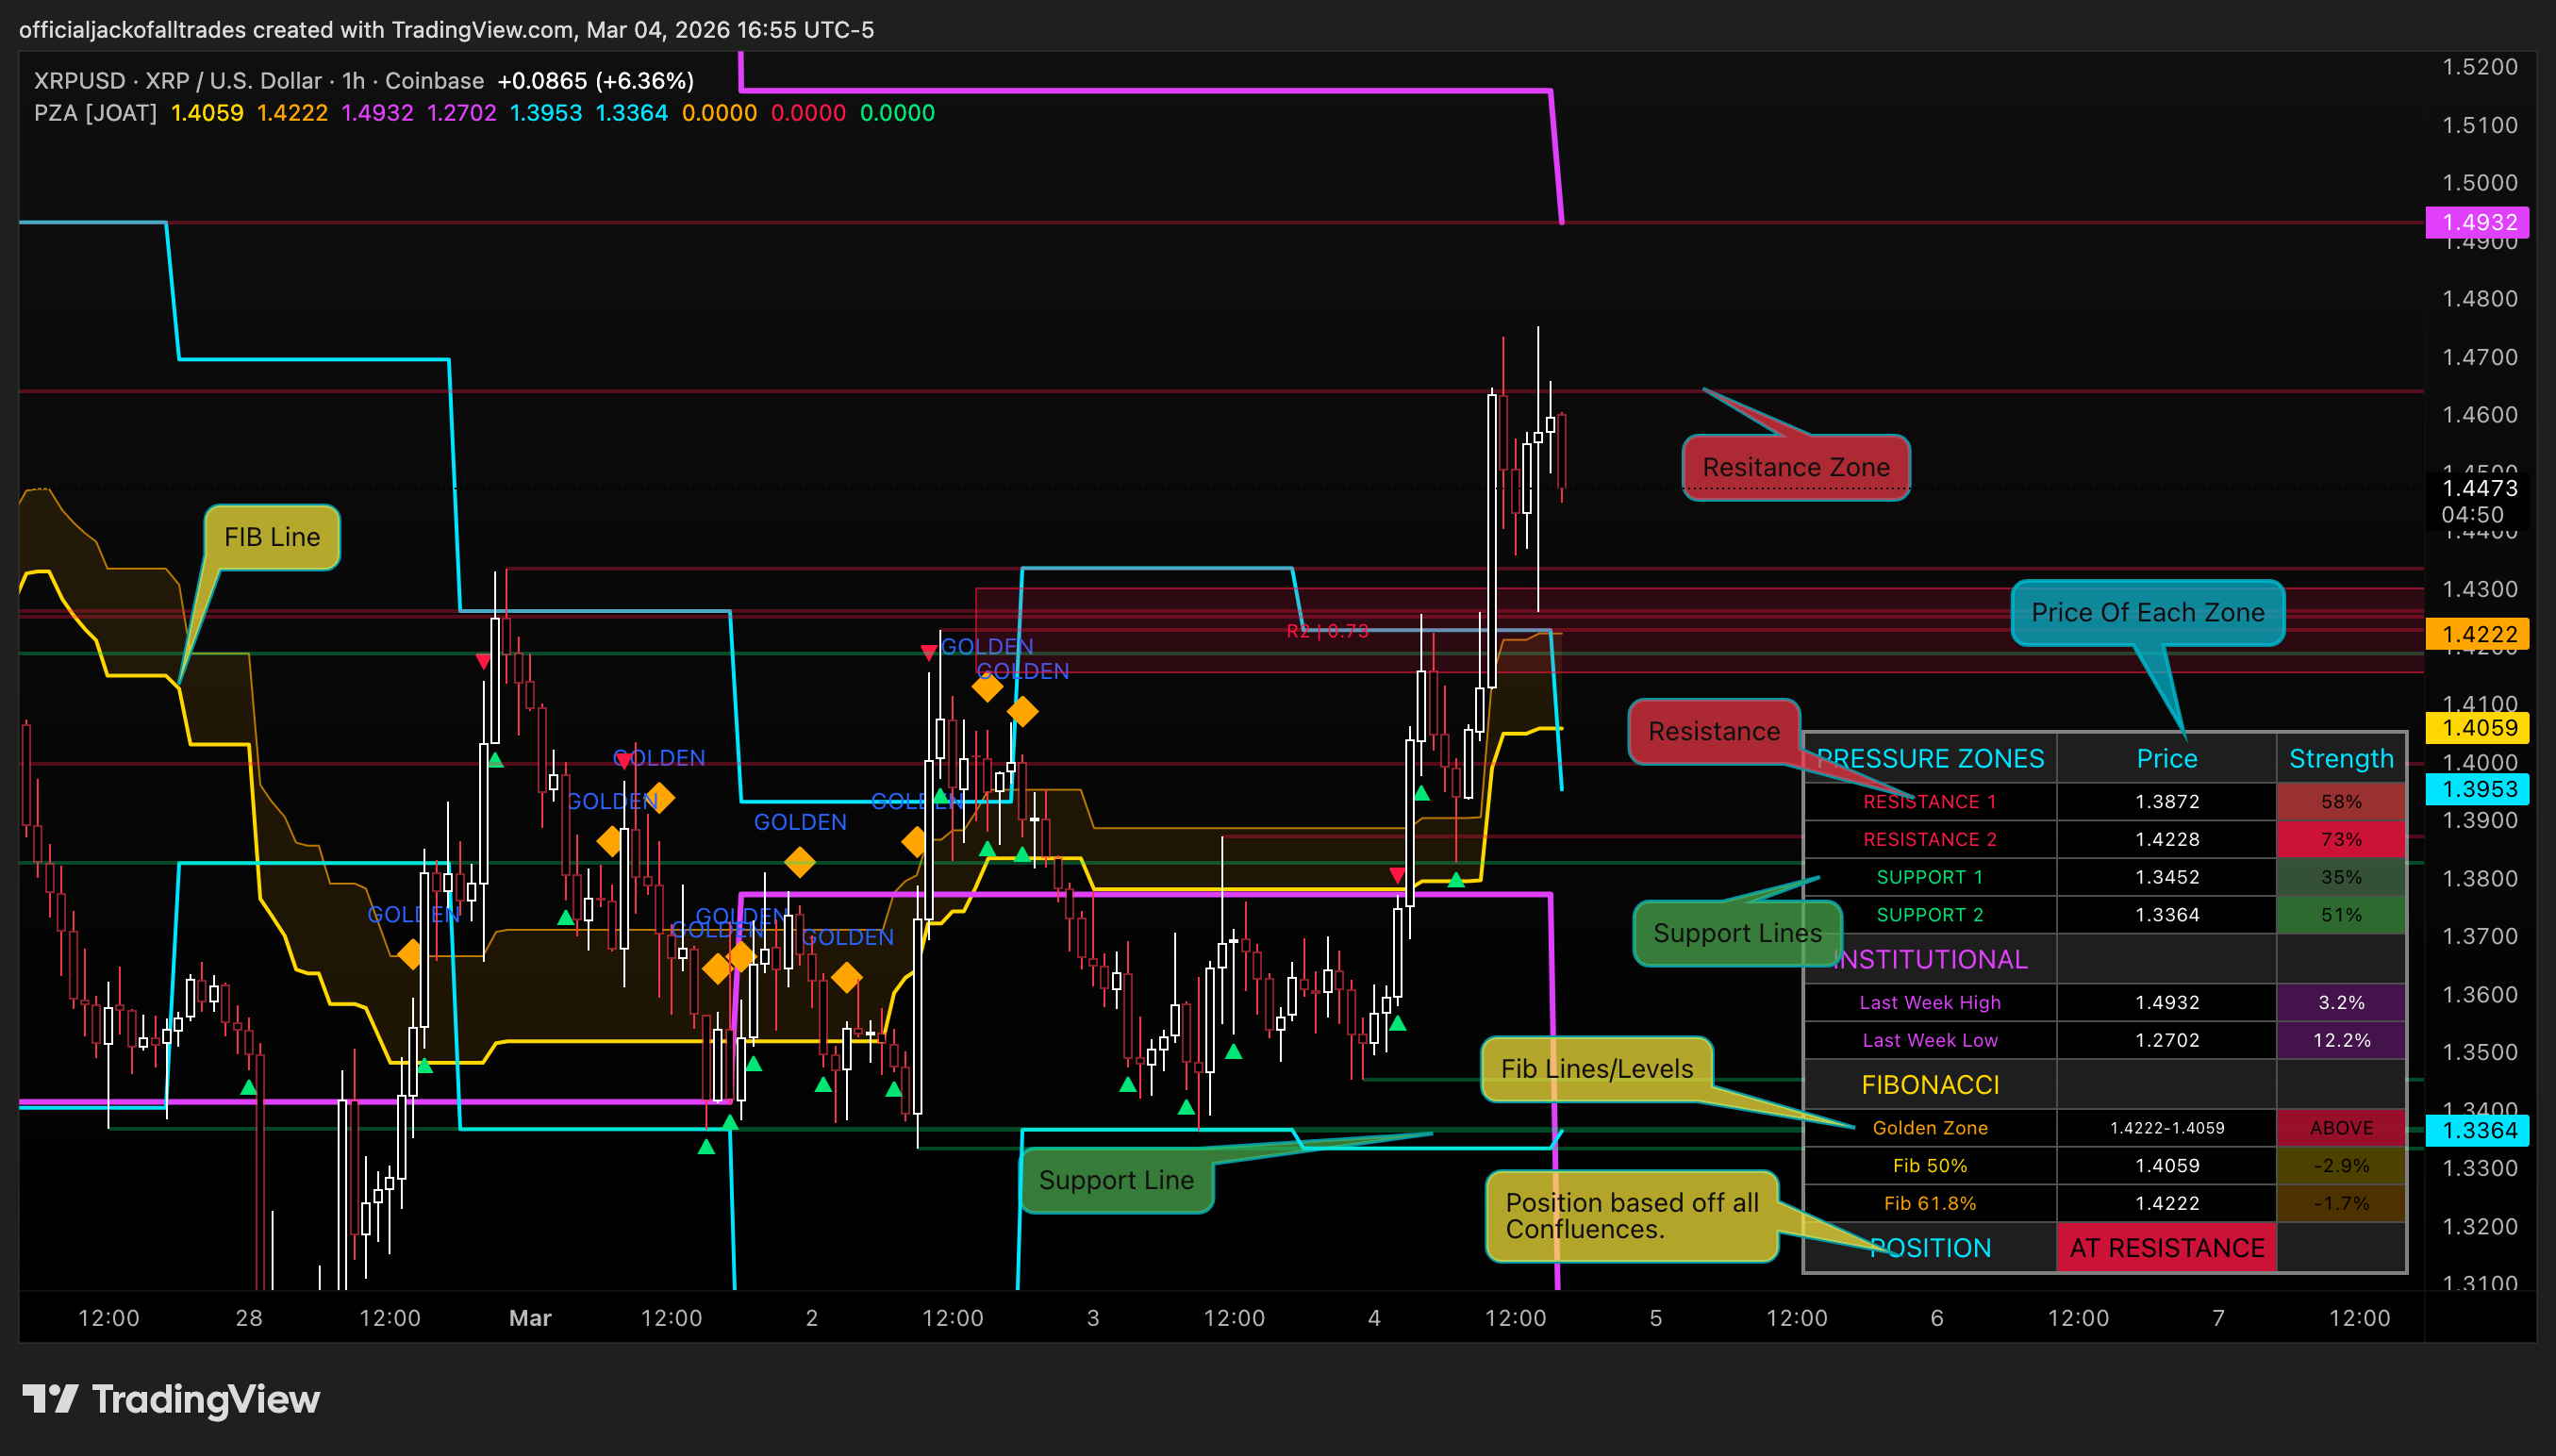
Task: Click the cyan 1.3953 value in indicator legend
Action: [x=546, y=113]
